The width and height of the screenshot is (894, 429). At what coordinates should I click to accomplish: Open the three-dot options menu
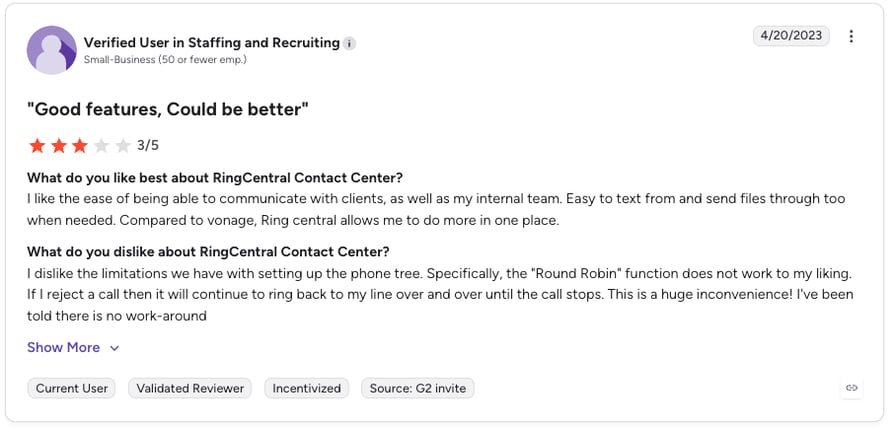[851, 36]
